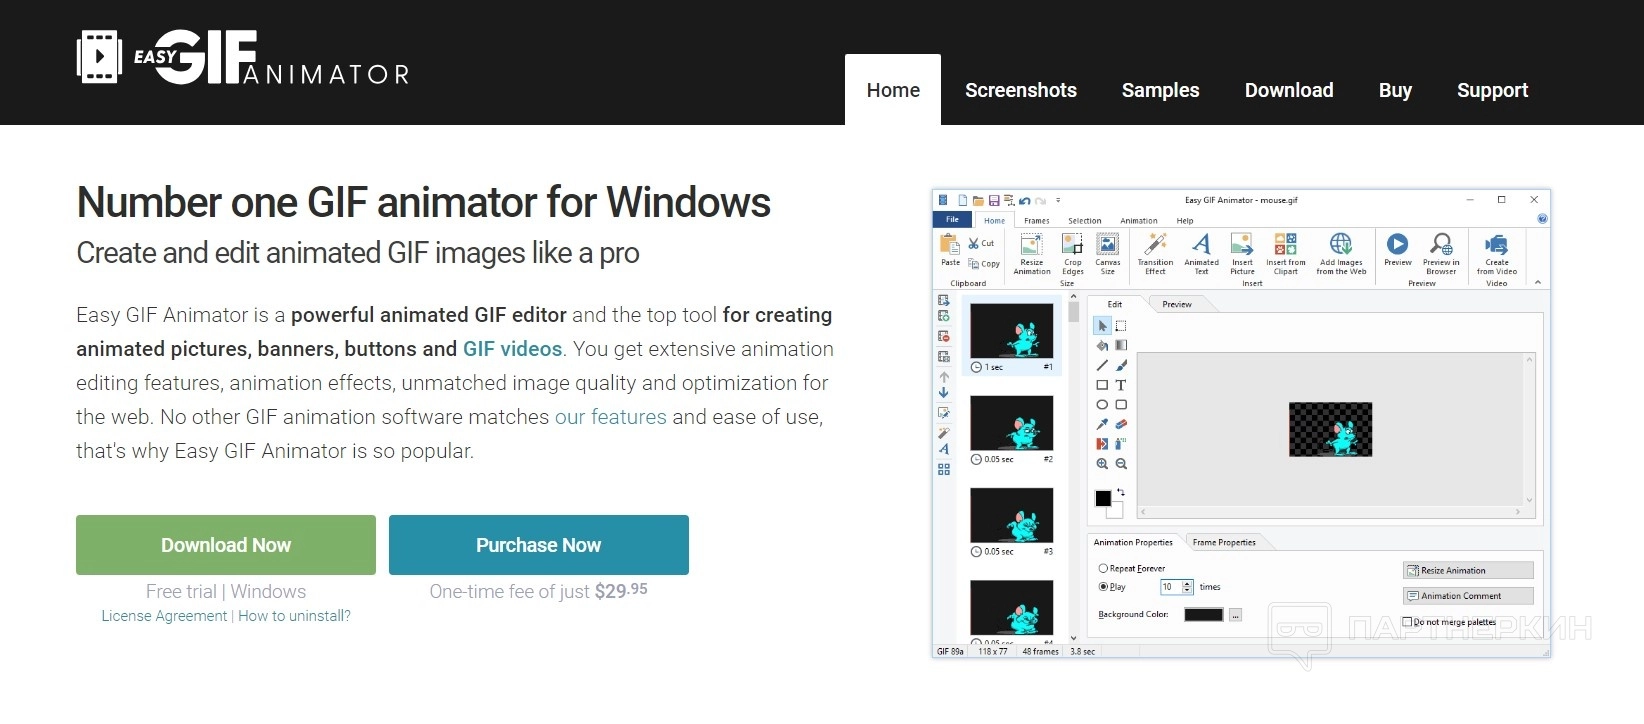Switch to the Selection ribbon tab
Screen dimensions: 1644x724
tap(1084, 220)
